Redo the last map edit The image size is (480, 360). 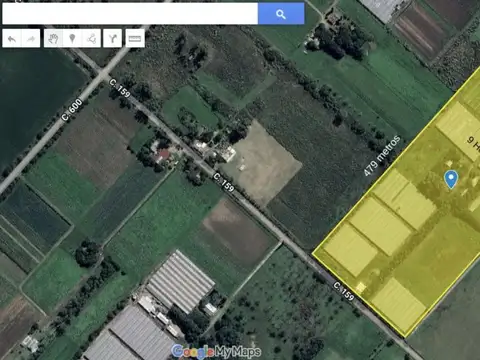[31, 39]
